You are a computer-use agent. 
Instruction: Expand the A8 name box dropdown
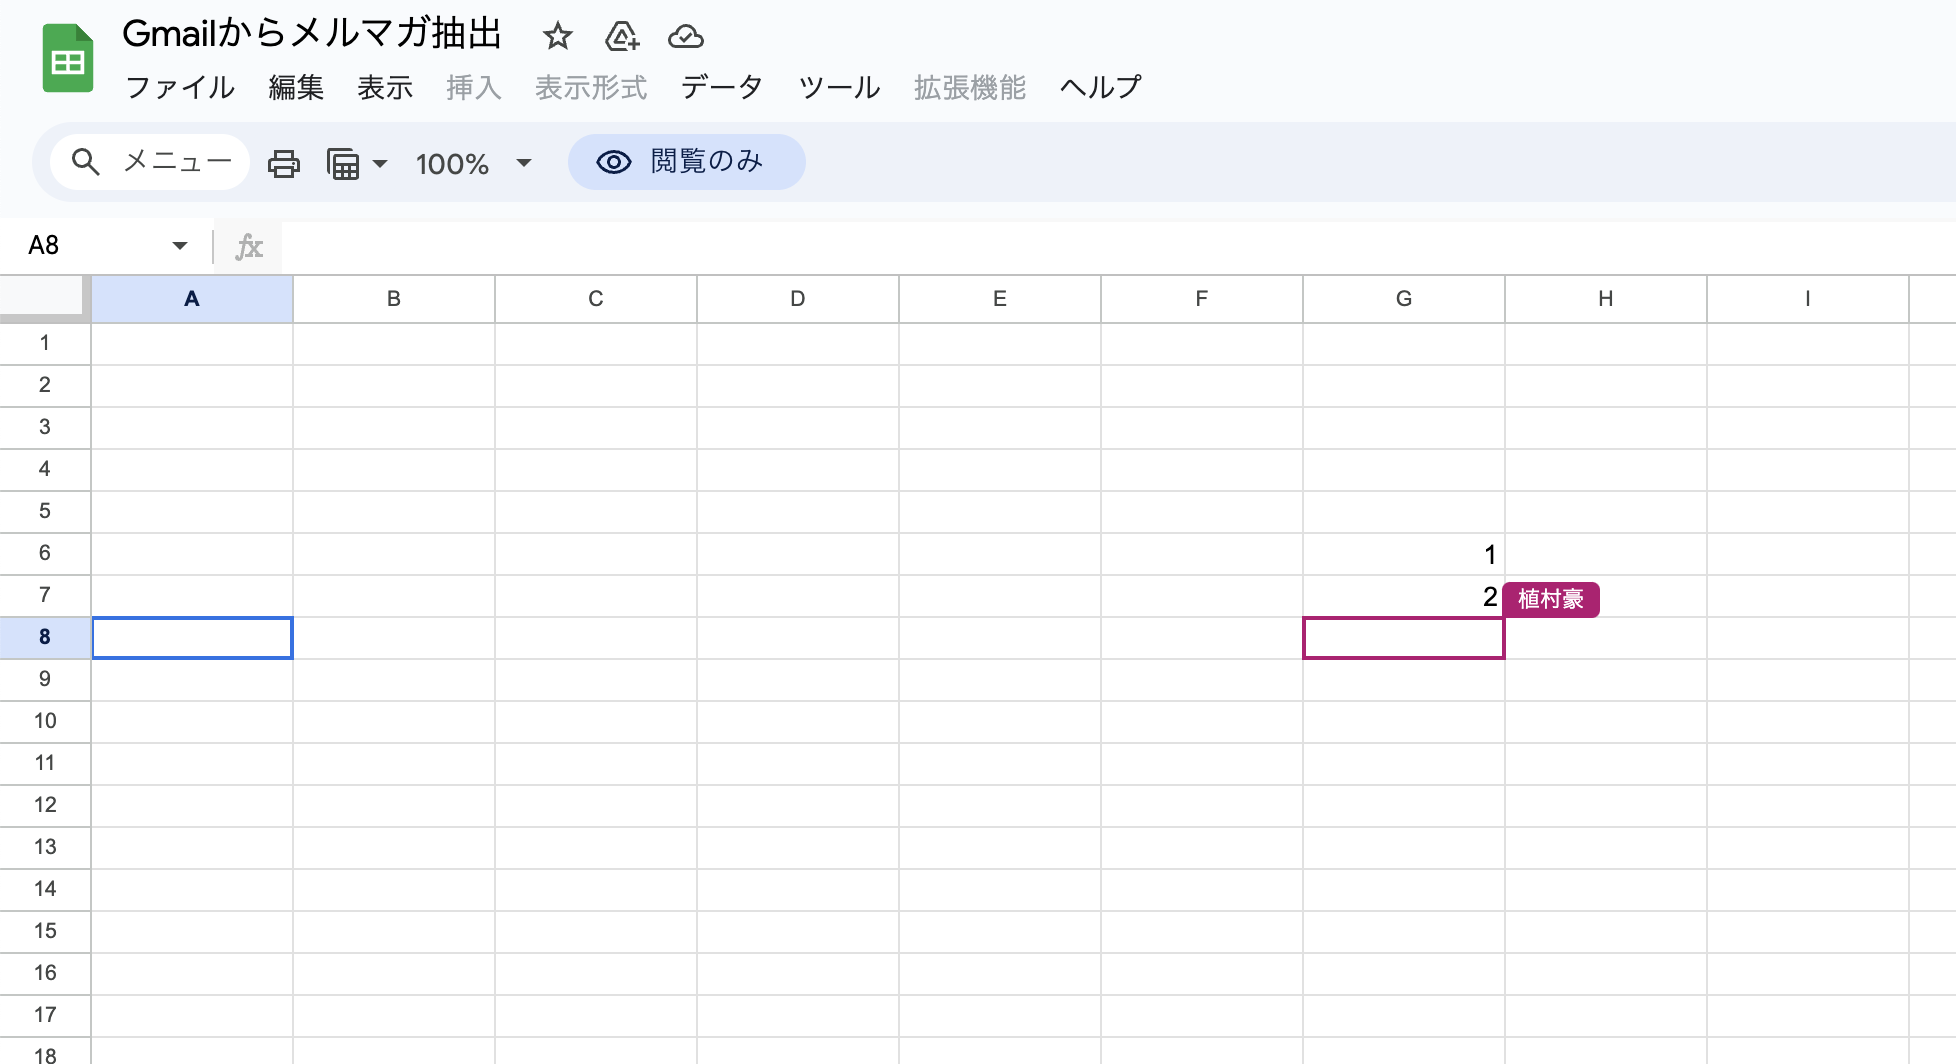tap(180, 246)
